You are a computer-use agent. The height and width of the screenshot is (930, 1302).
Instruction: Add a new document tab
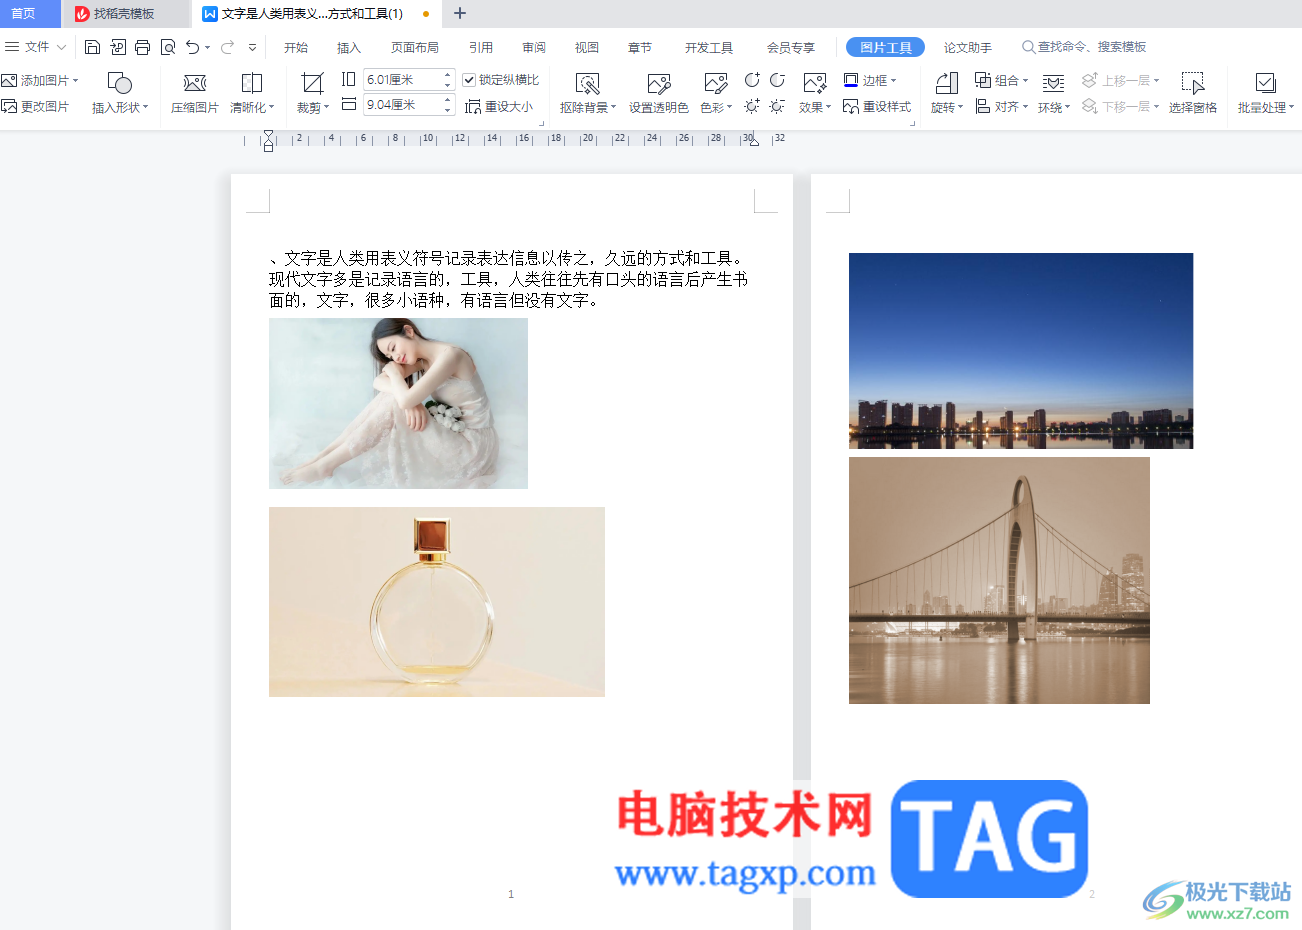click(x=460, y=13)
